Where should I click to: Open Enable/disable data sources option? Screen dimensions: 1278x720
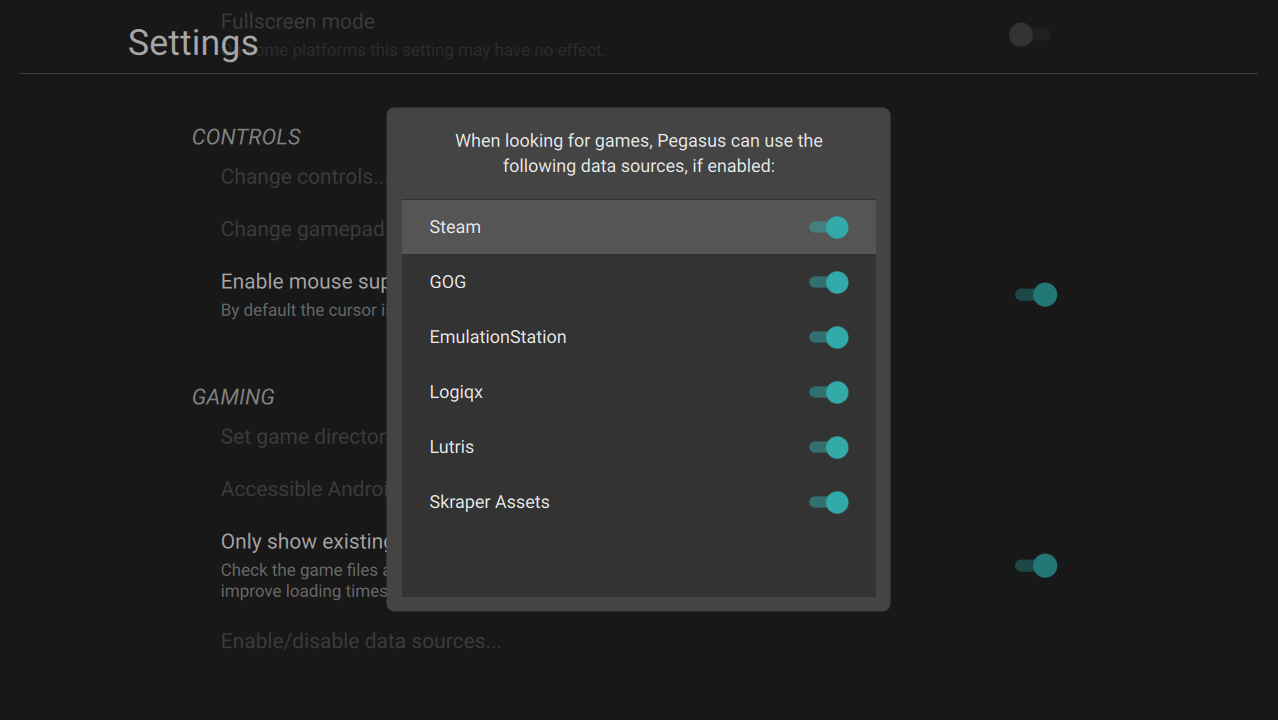coord(361,641)
